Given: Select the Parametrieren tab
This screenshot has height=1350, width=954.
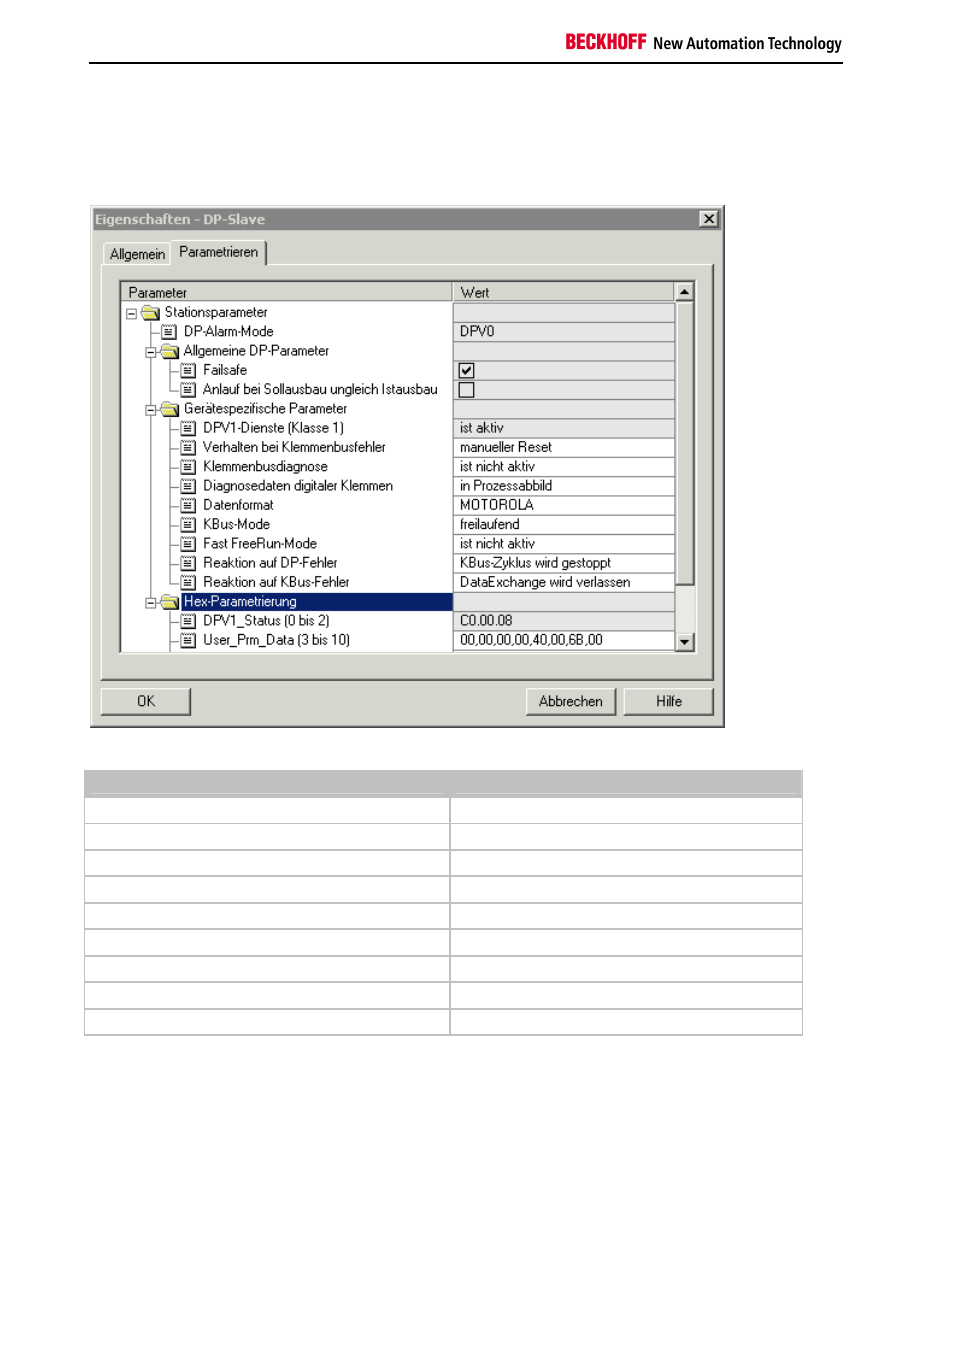Looking at the screenshot, I should pos(218,252).
